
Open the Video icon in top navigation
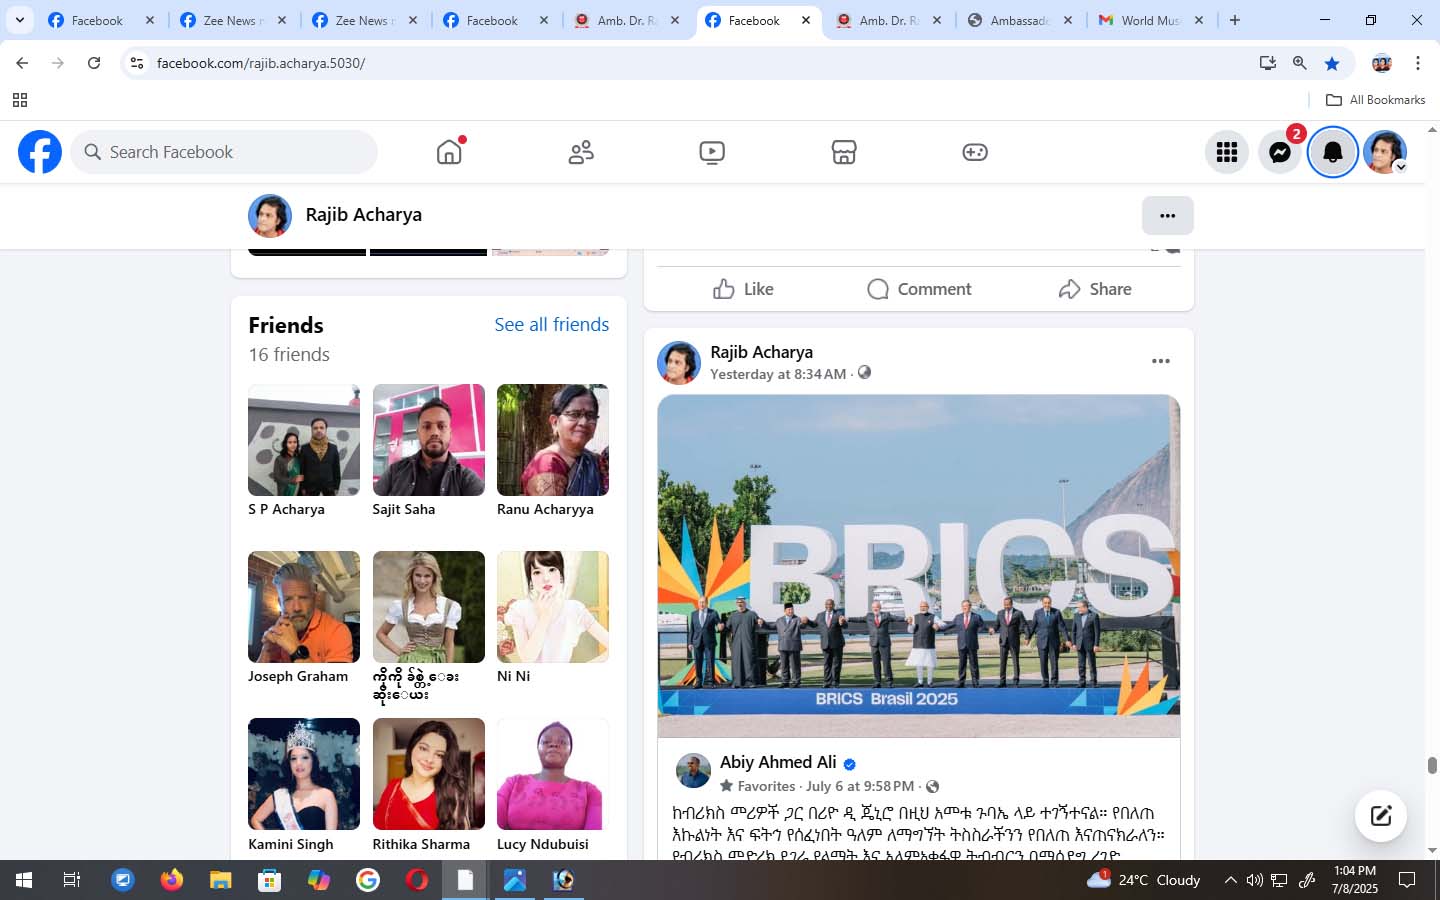[712, 152]
